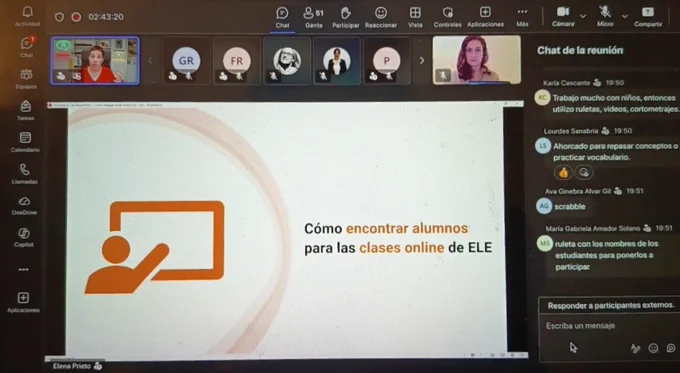This screenshot has height=373, width=680.
Task: Click Karla Cascante's KC avatar
Action: point(542,98)
